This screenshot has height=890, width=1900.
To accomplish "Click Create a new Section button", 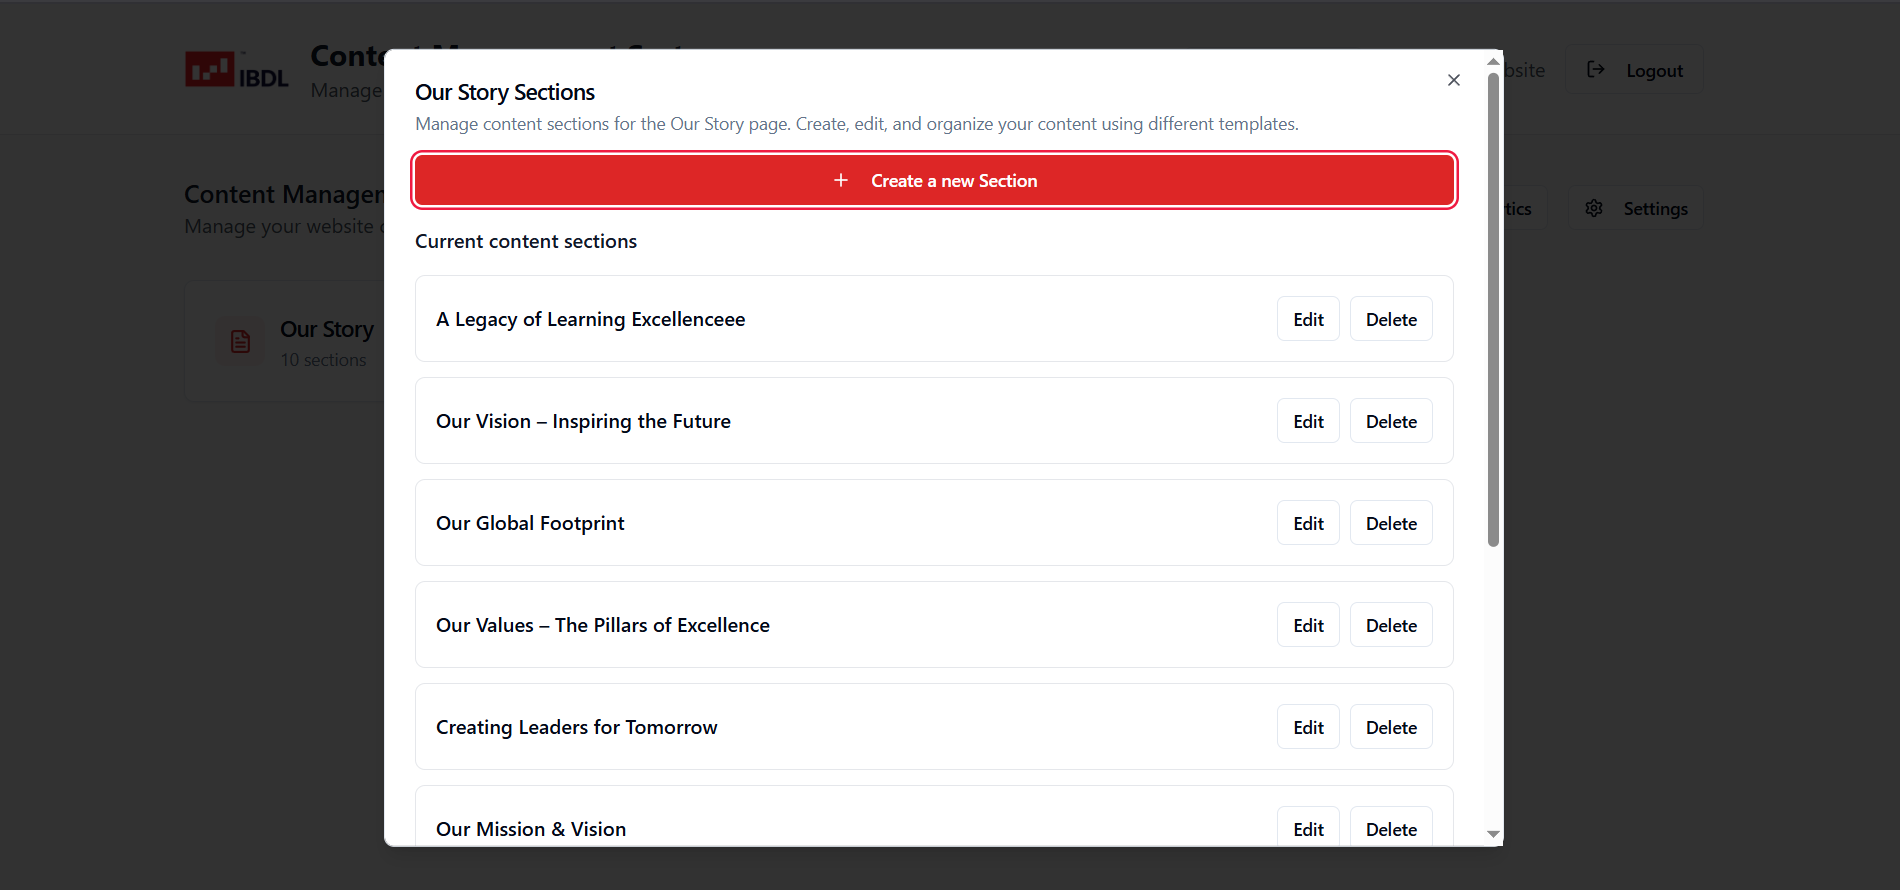I will coord(954,181).
